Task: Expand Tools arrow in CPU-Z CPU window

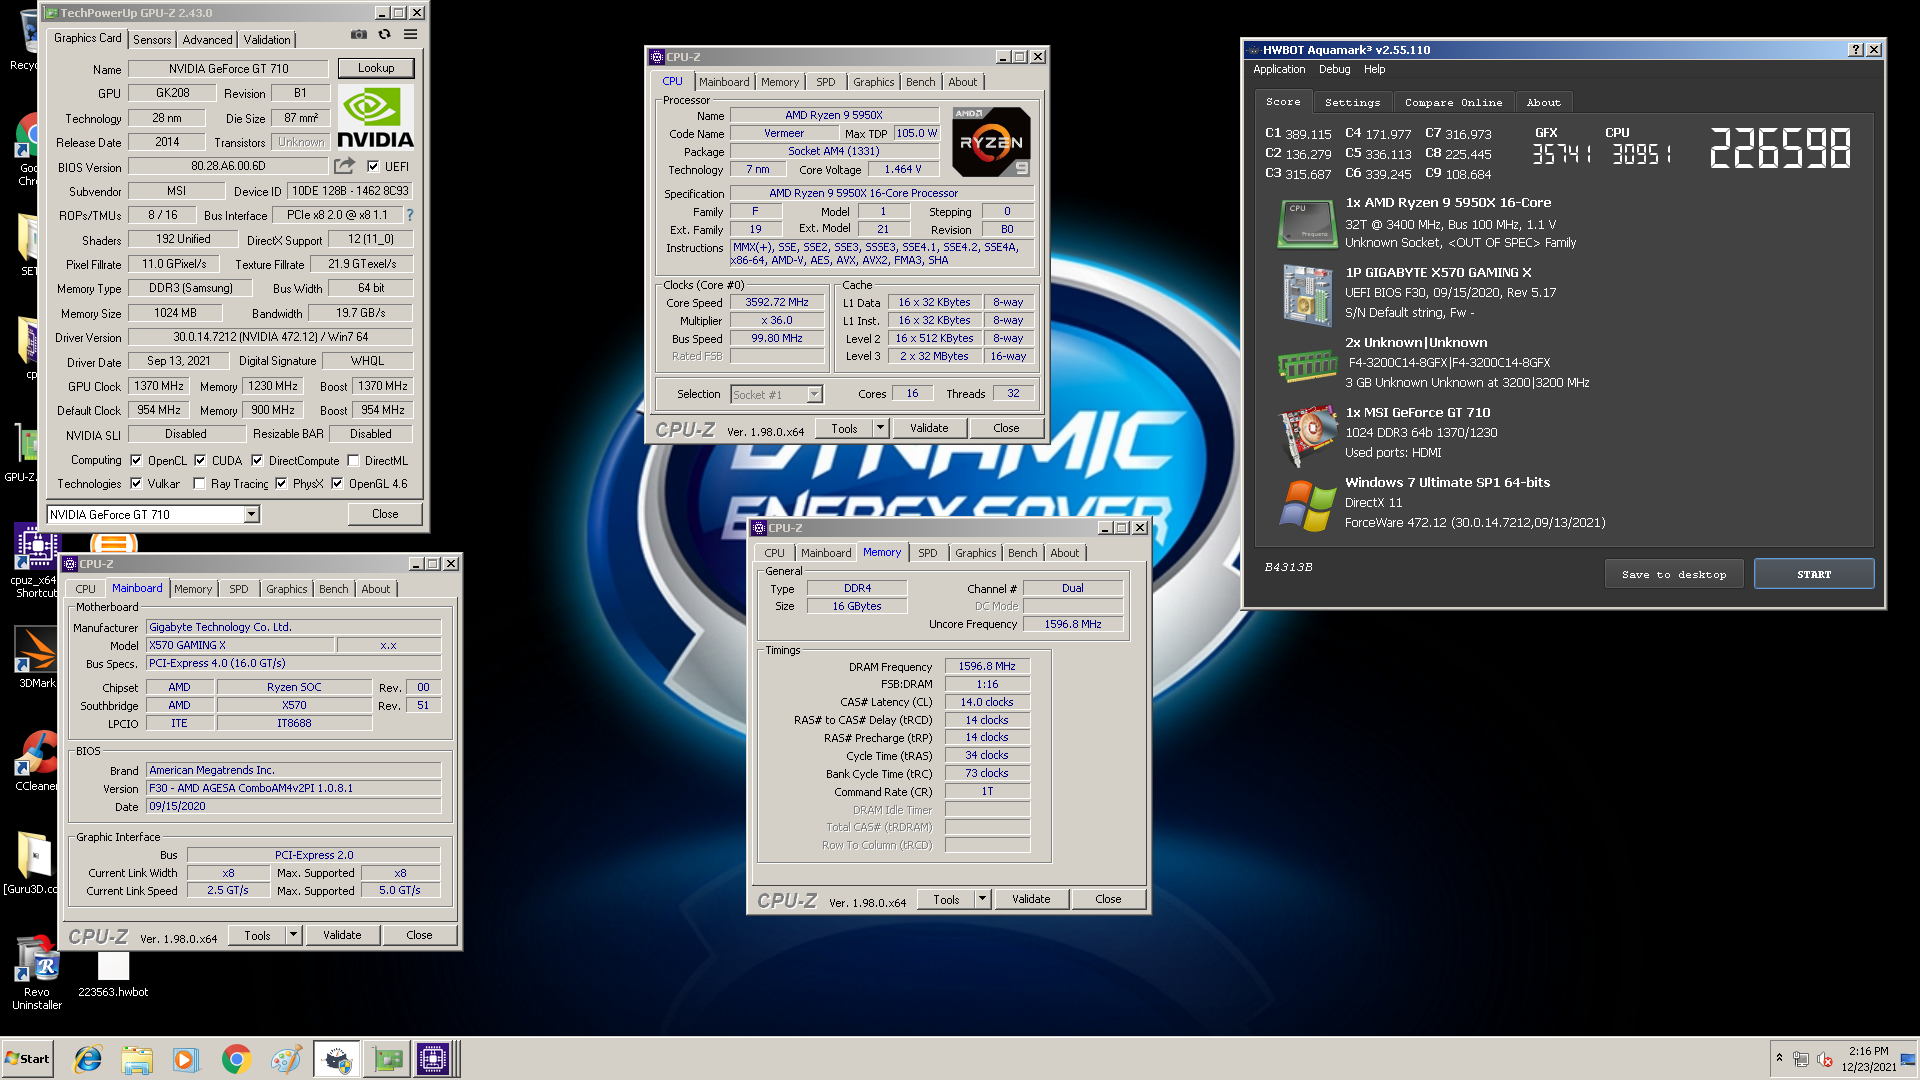Action: pyautogui.click(x=881, y=428)
